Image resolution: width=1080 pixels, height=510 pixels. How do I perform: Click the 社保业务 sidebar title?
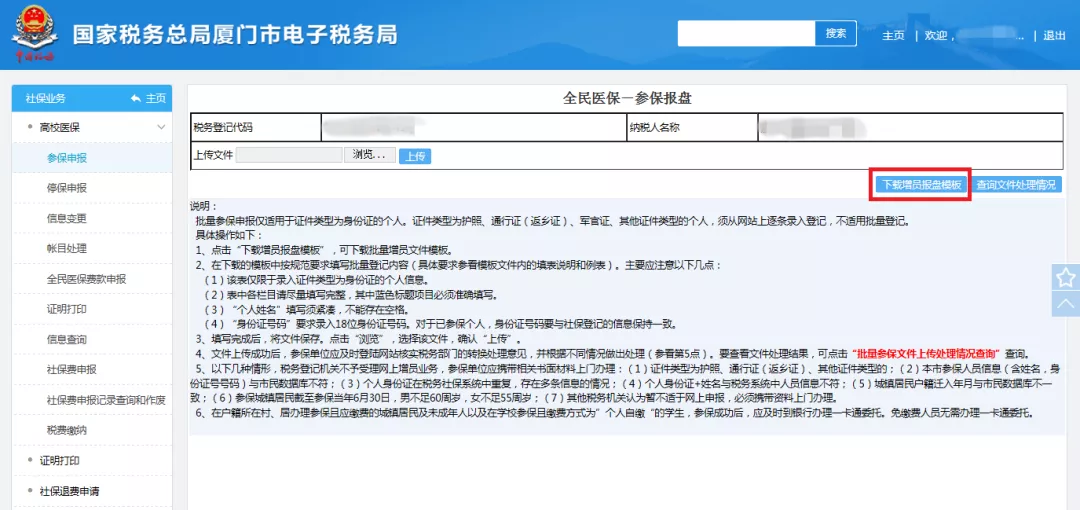click(45, 99)
